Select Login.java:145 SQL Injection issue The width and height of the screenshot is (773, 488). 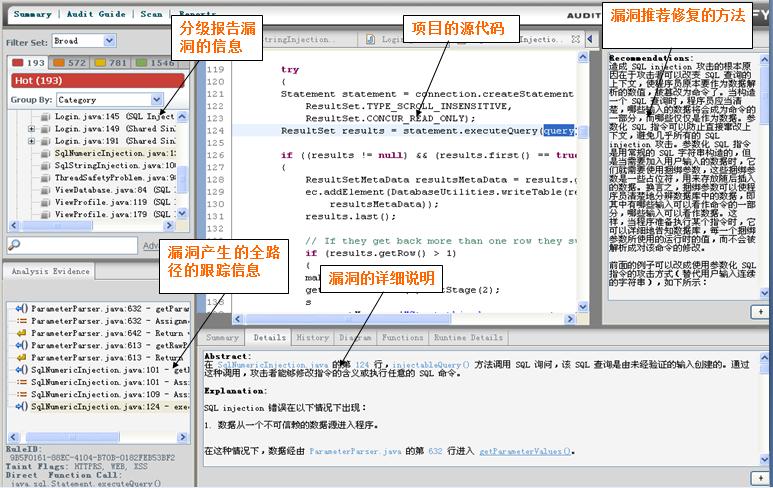[x=114, y=116]
